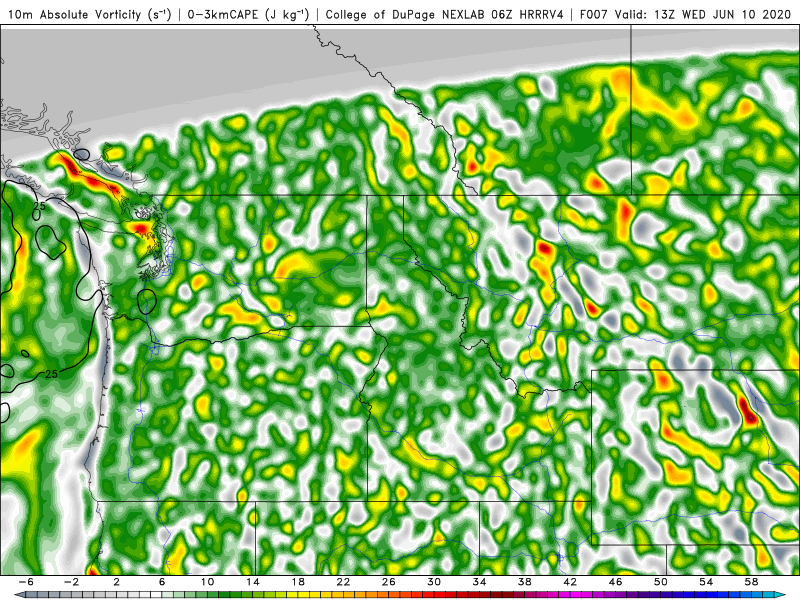The width and height of the screenshot is (800, 600).
Task: Click the lower '25' CAPE contour label
Action: click(52, 374)
